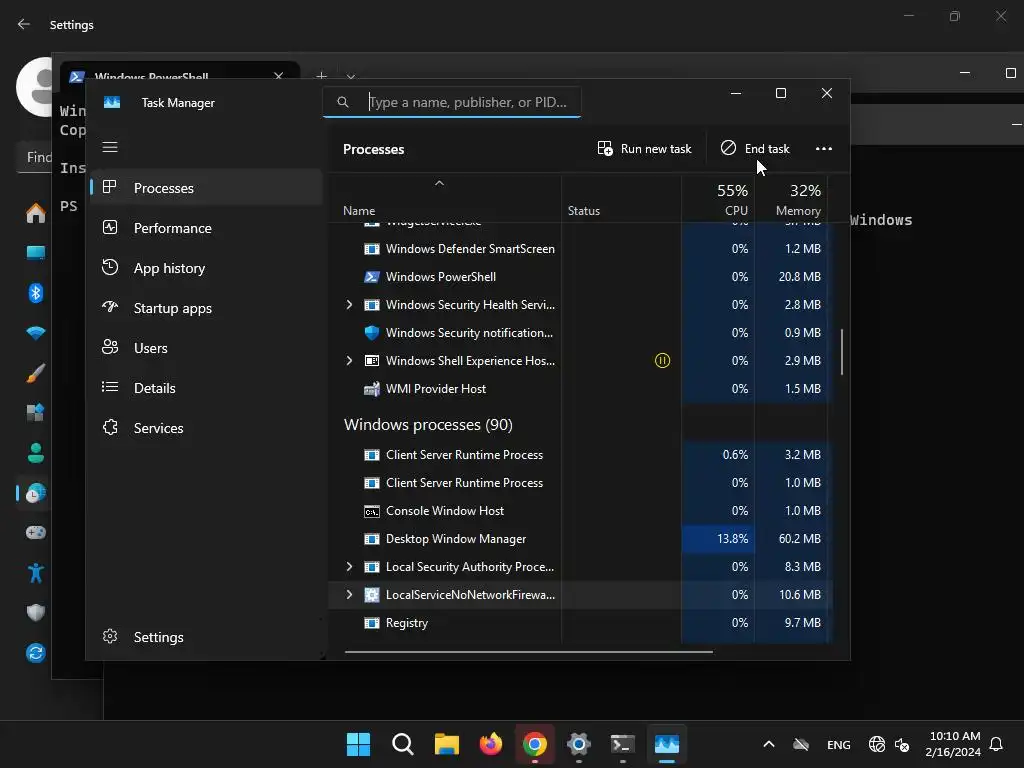
Task: Select the Client Server Runtime Process using 0.6% CPU
Action: point(581,455)
